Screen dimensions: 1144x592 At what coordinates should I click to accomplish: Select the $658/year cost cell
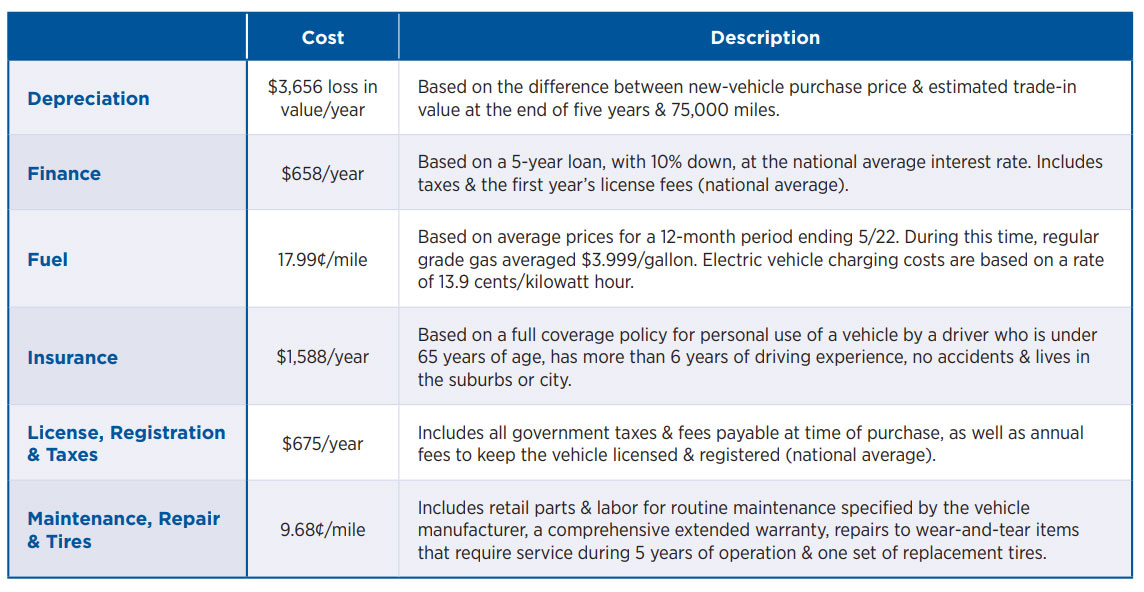(x=322, y=174)
